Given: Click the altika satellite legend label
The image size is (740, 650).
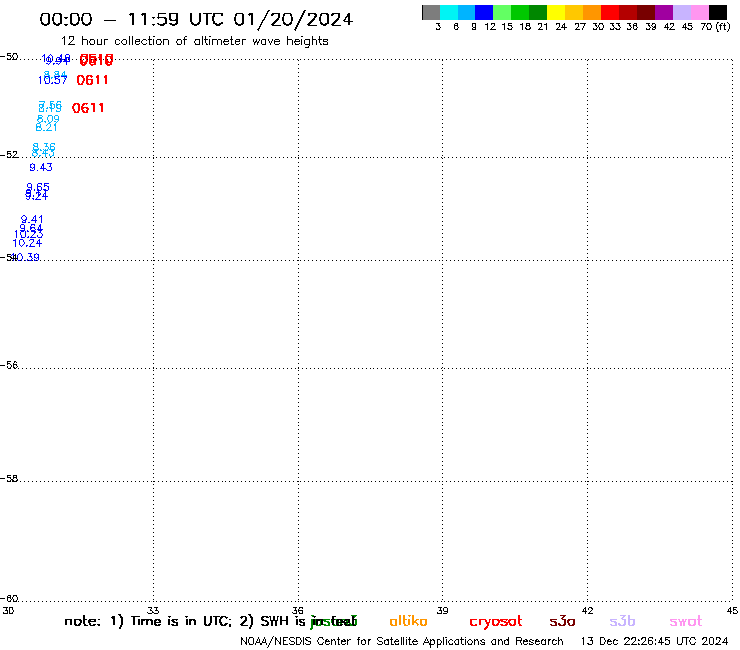Looking at the screenshot, I should 408,621.
